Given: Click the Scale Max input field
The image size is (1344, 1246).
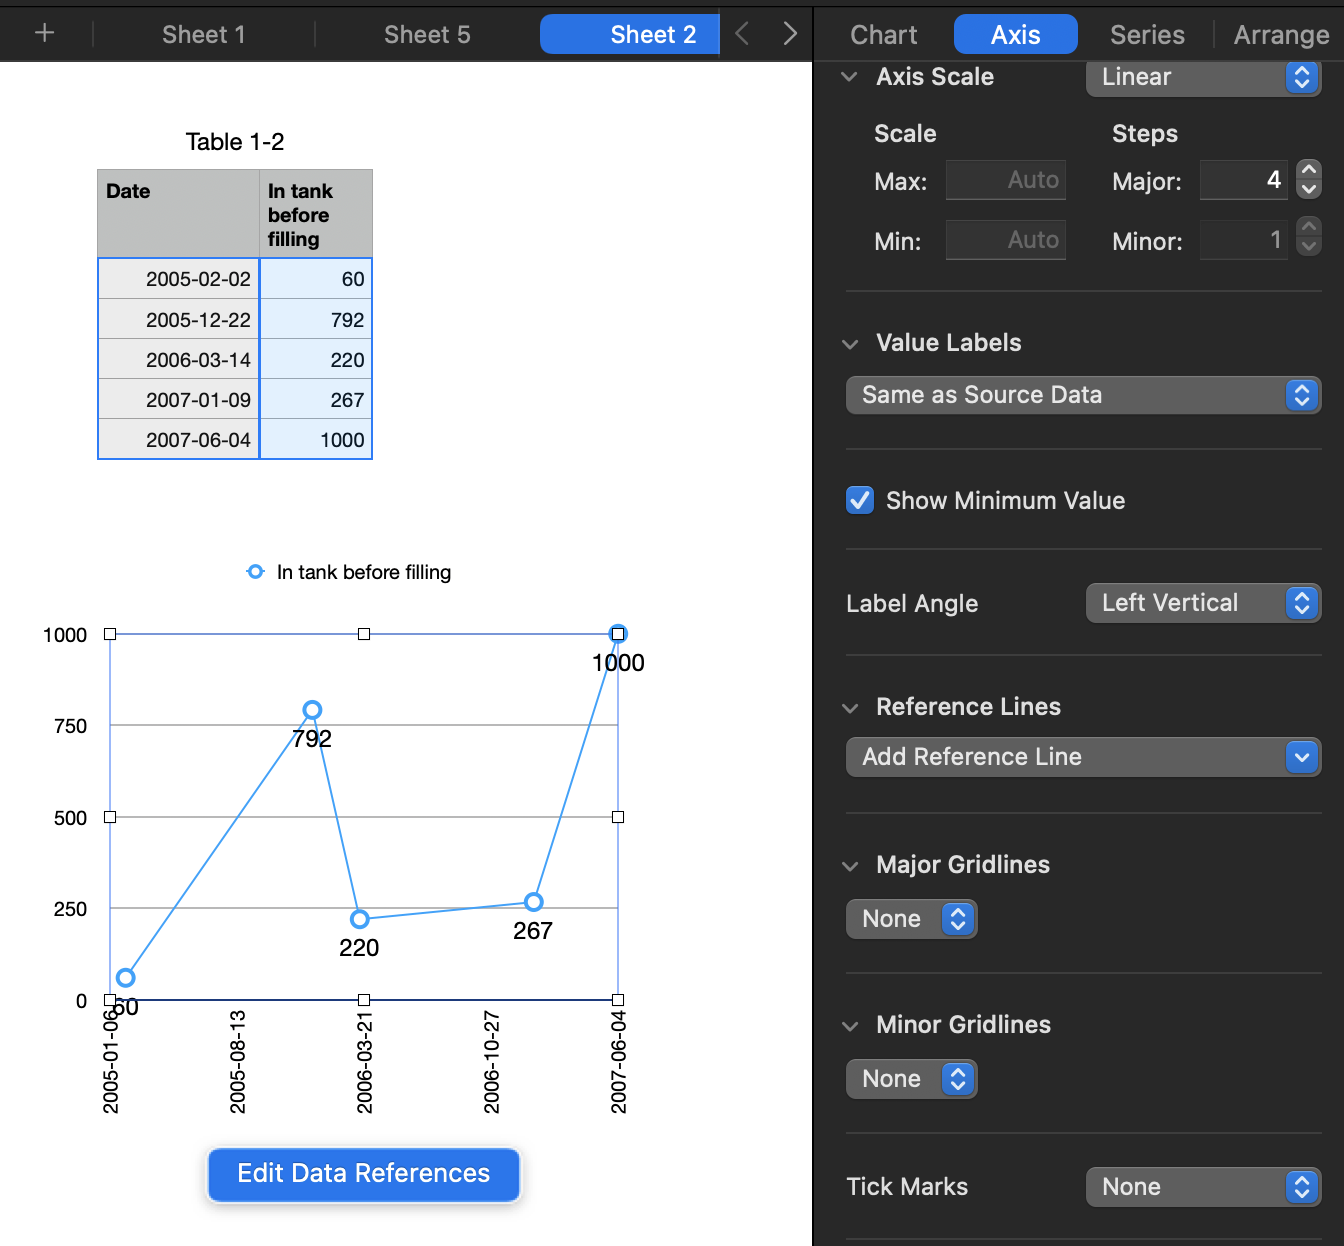Looking at the screenshot, I should [x=1006, y=180].
